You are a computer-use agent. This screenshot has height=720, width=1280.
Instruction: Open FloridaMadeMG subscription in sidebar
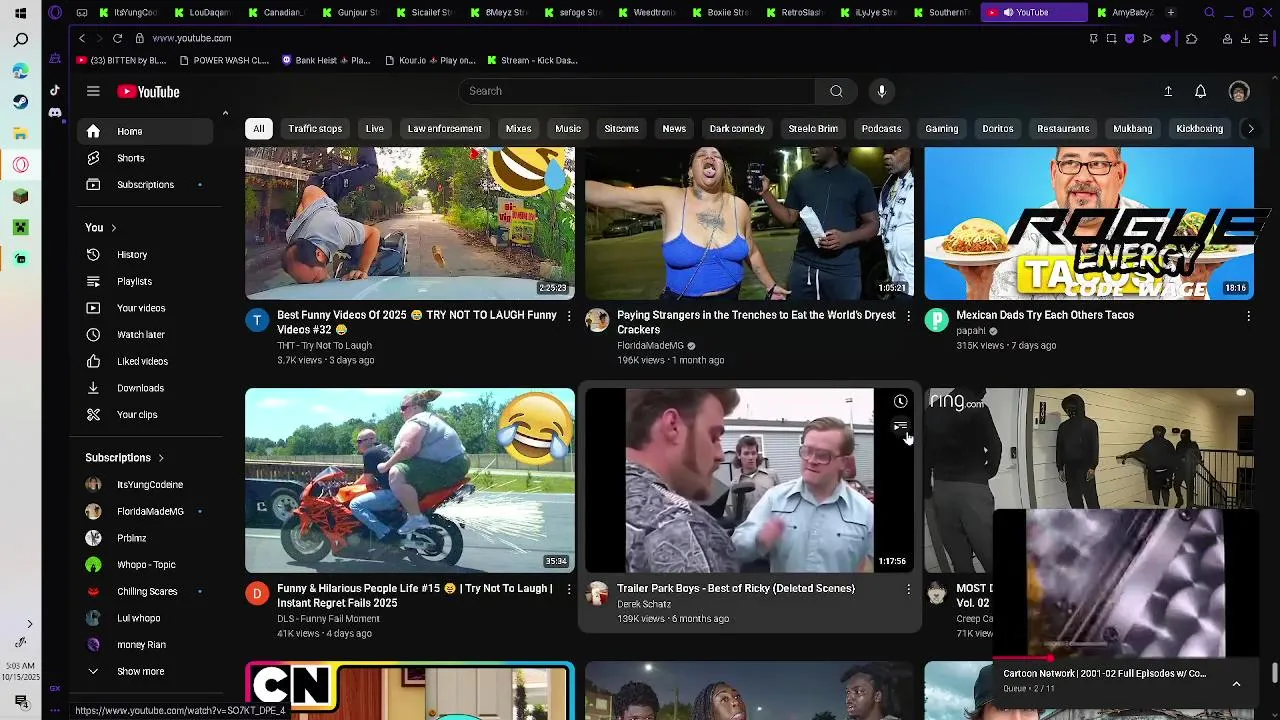(145, 512)
